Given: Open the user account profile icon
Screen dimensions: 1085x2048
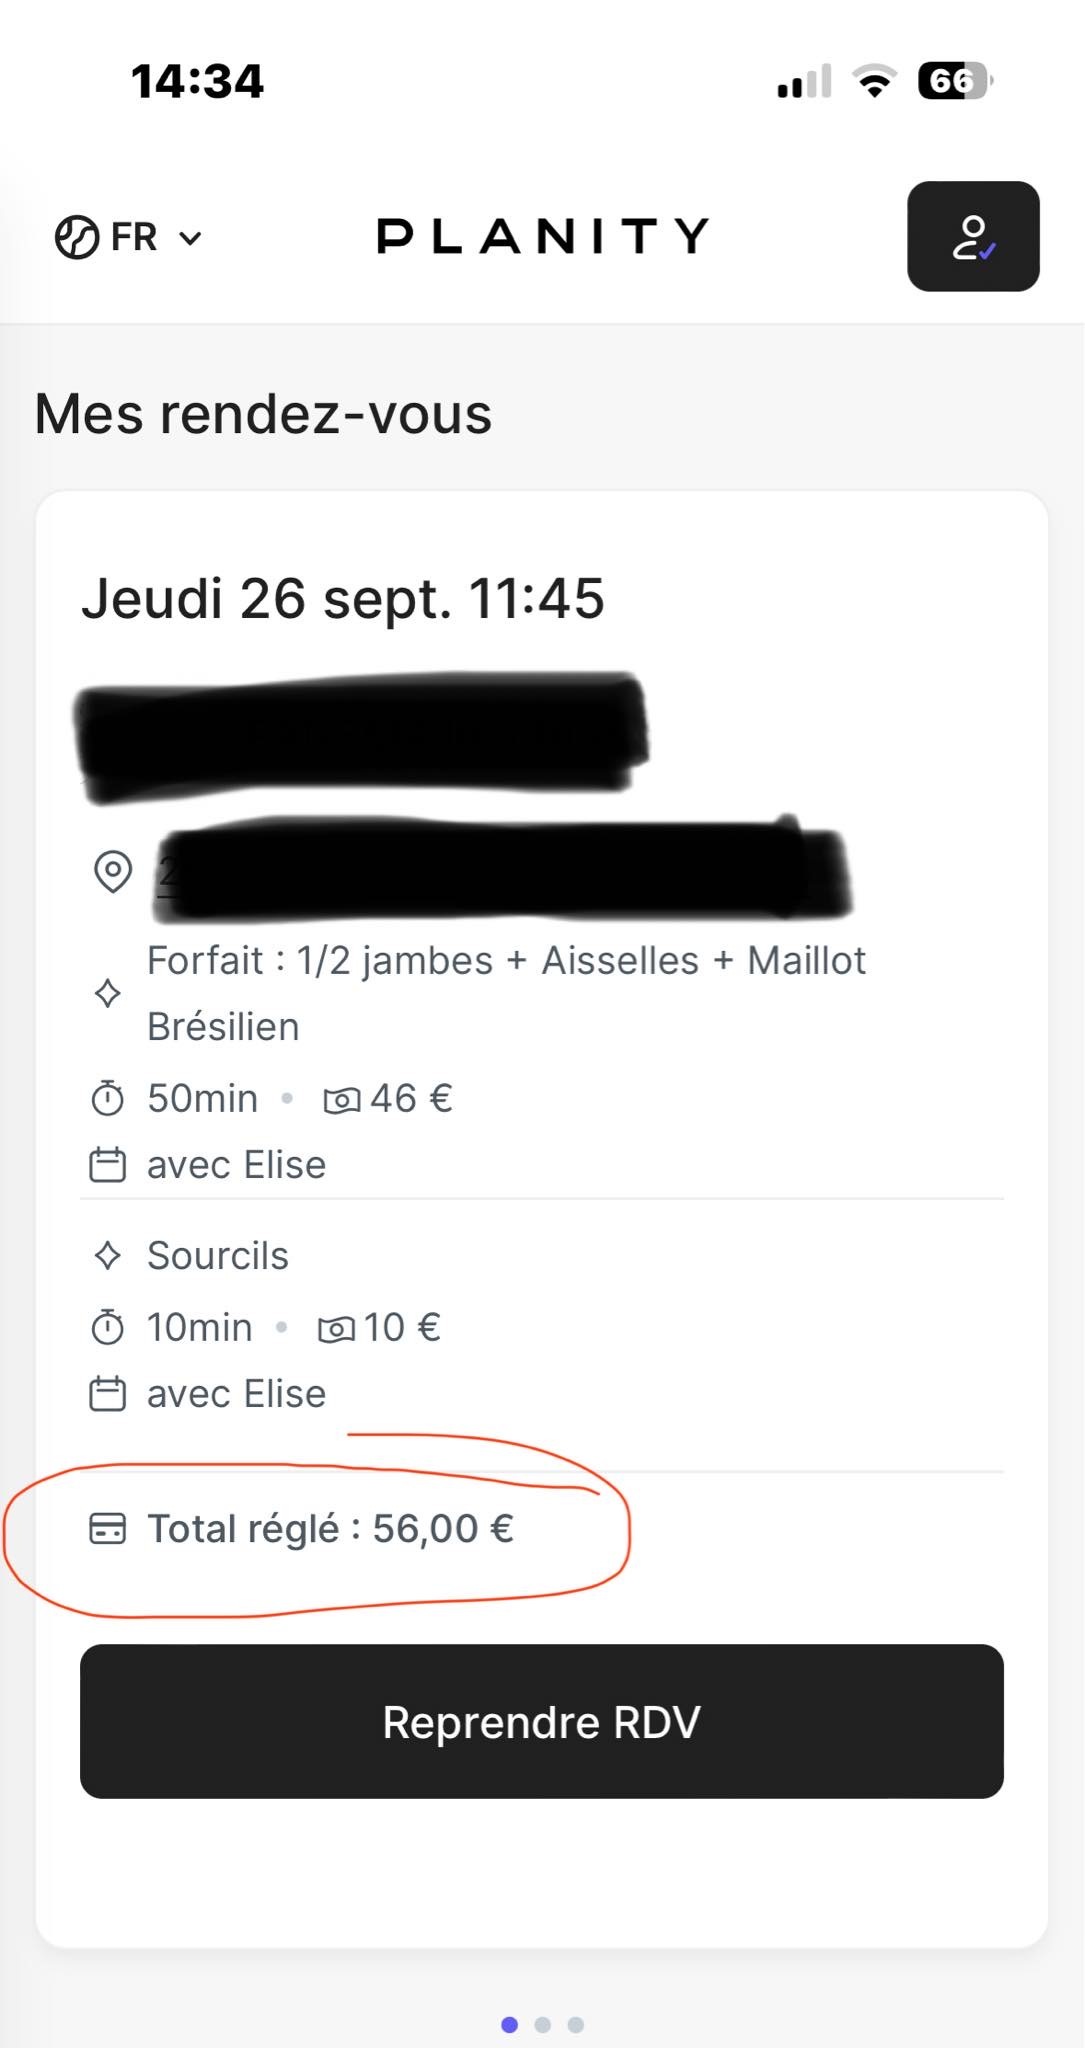Looking at the screenshot, I should click(x=973, y=236).
